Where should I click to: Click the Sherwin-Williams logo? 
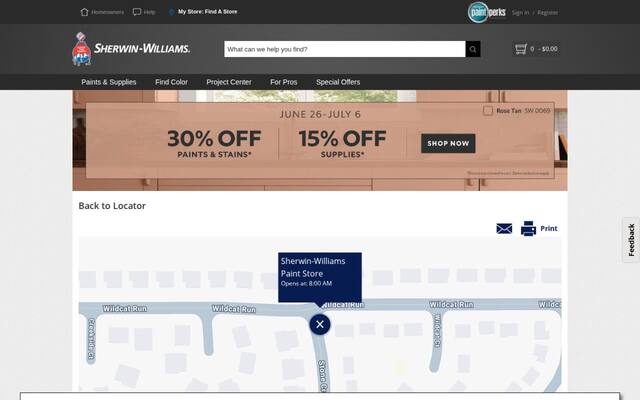(x=131, y=49)
